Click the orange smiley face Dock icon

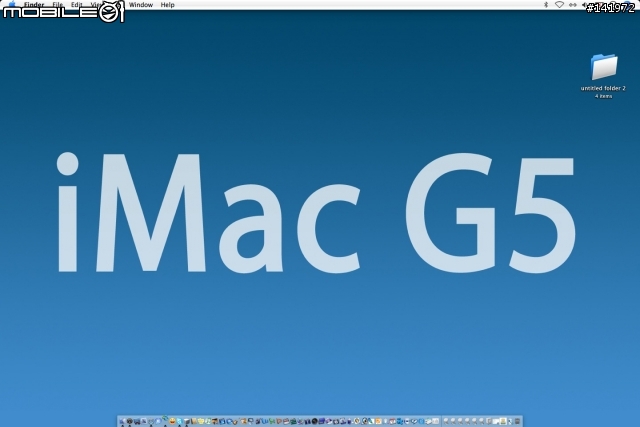pos(172,421)
